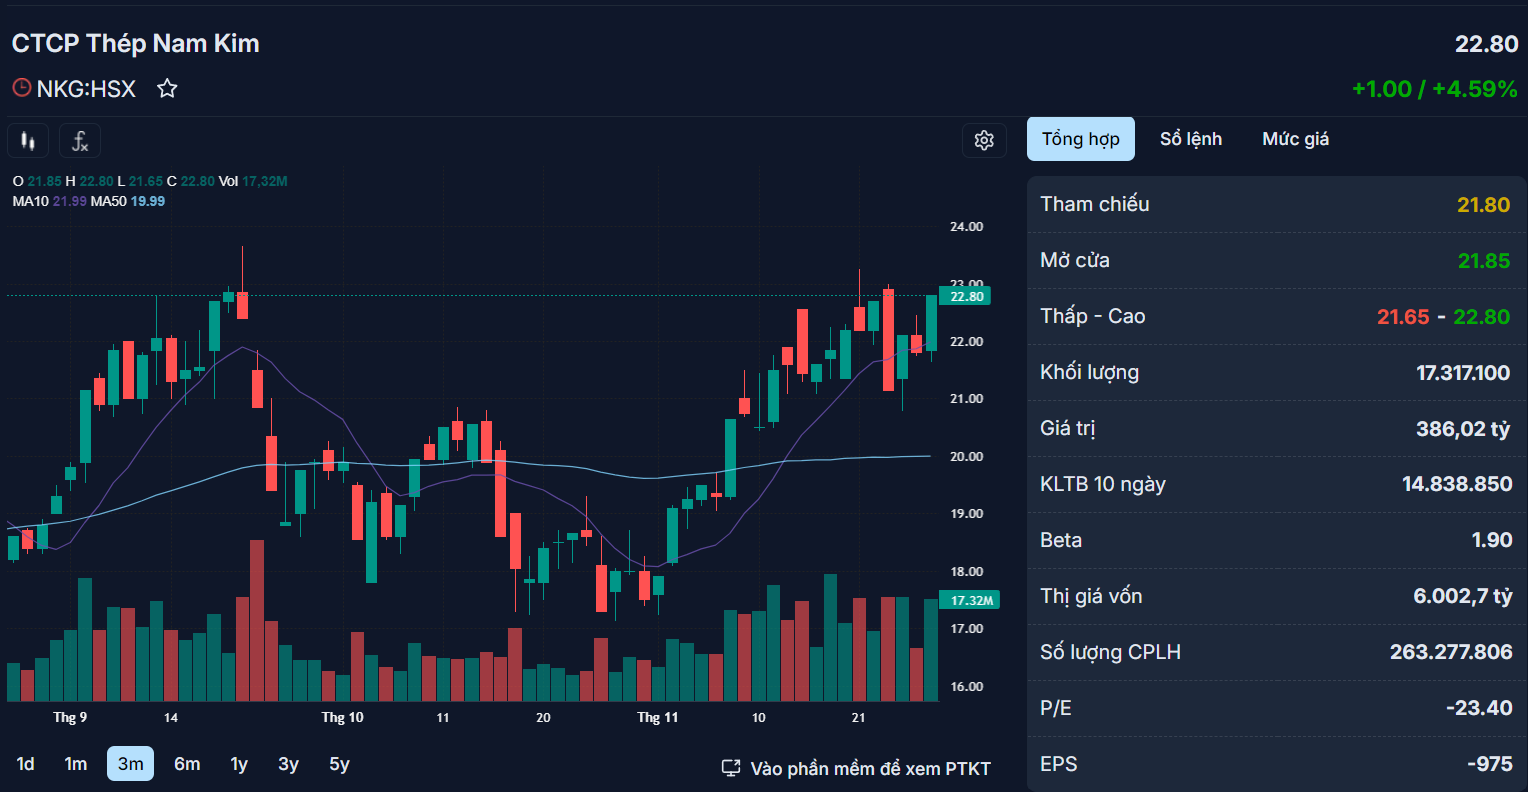Change chart range to 6m
The image size is (1528, 792).
(187, 764)
